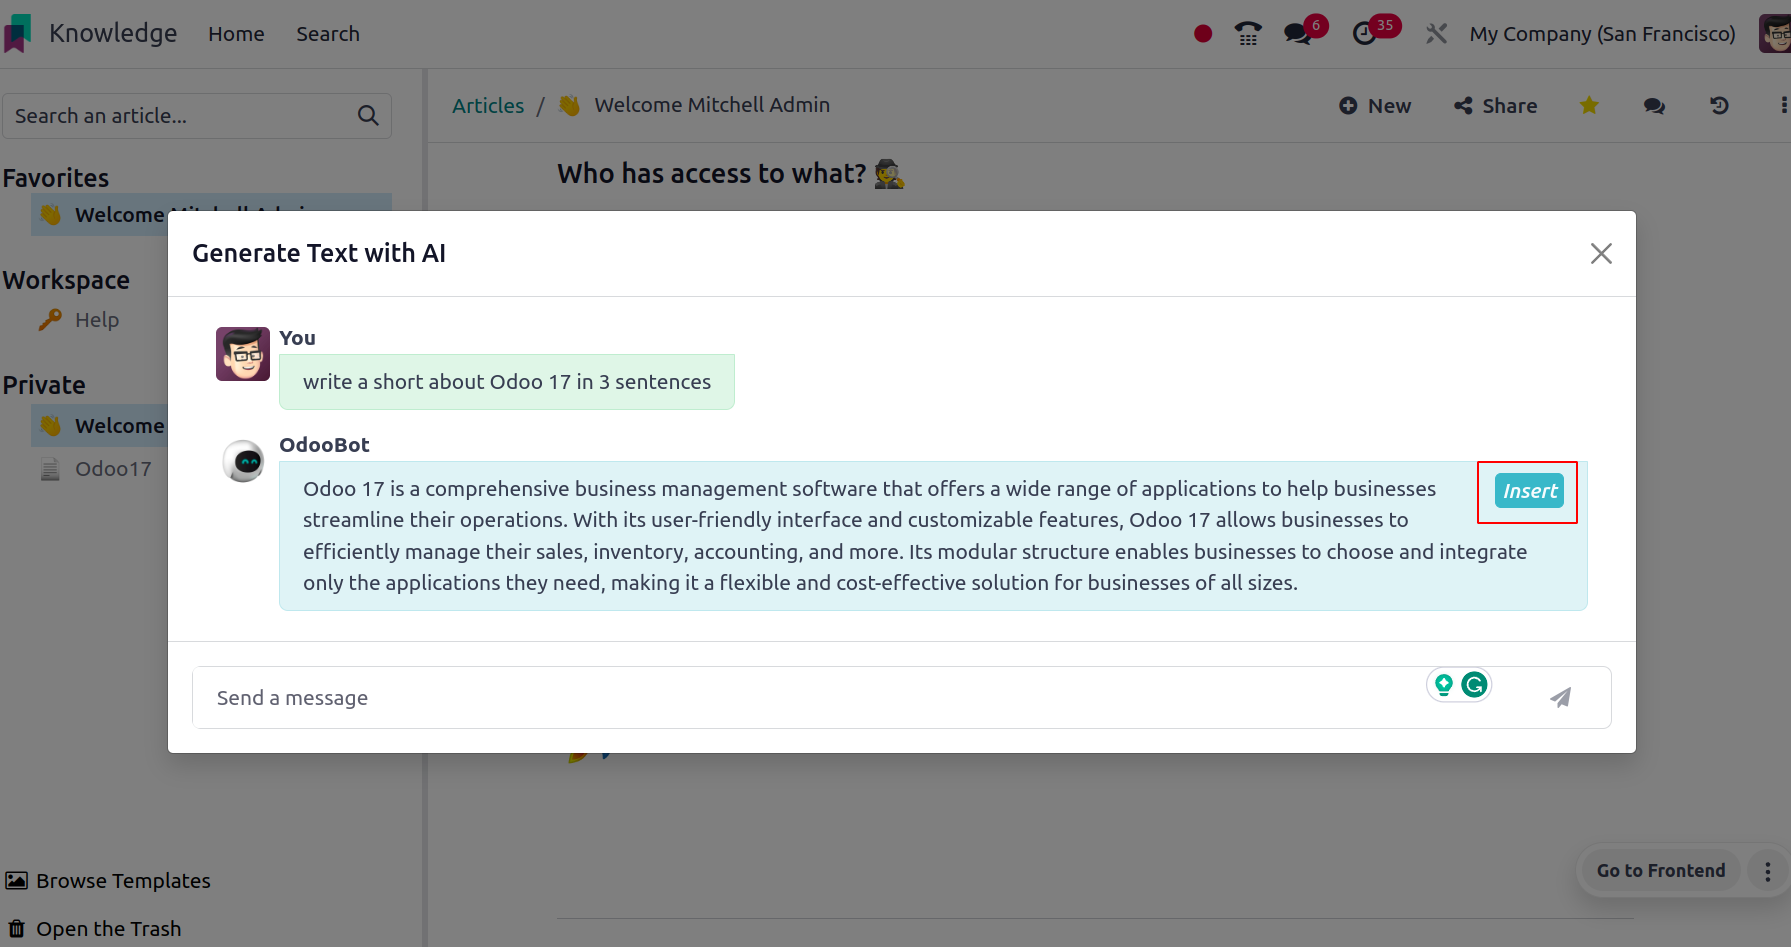Click the 'You' sender label
This screenshot has width=1791, height=947.
point(297,338)
